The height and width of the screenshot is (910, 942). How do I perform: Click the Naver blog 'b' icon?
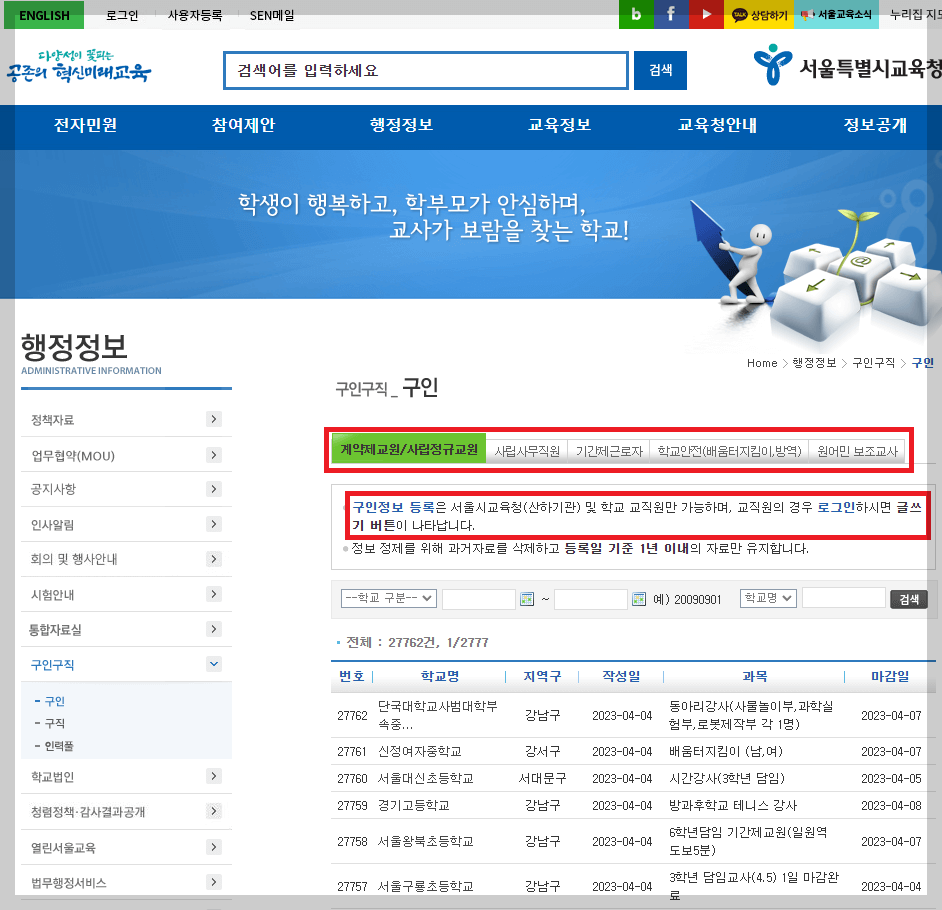[635, 14]
